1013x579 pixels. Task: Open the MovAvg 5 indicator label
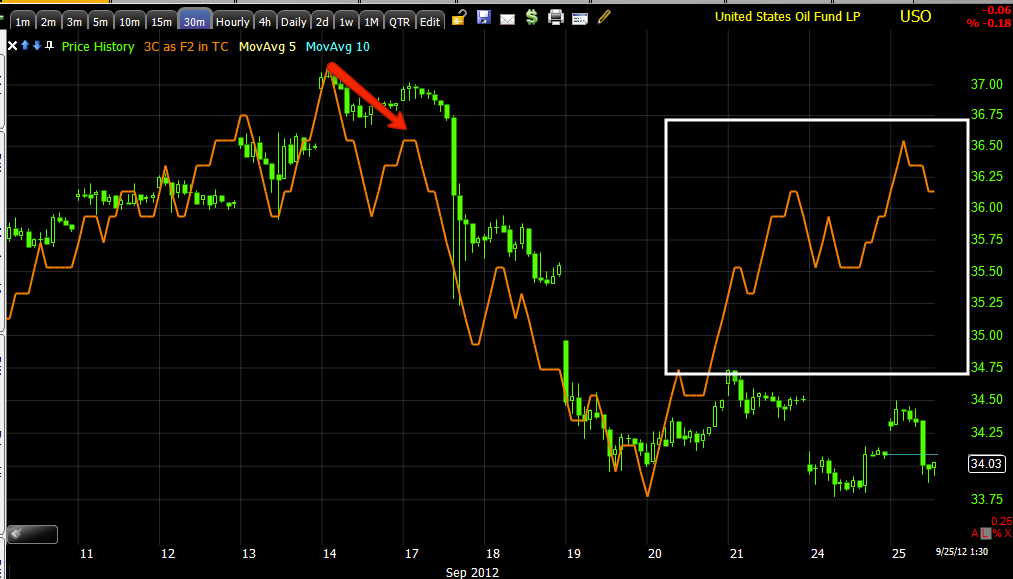click(x=267, y=47)
